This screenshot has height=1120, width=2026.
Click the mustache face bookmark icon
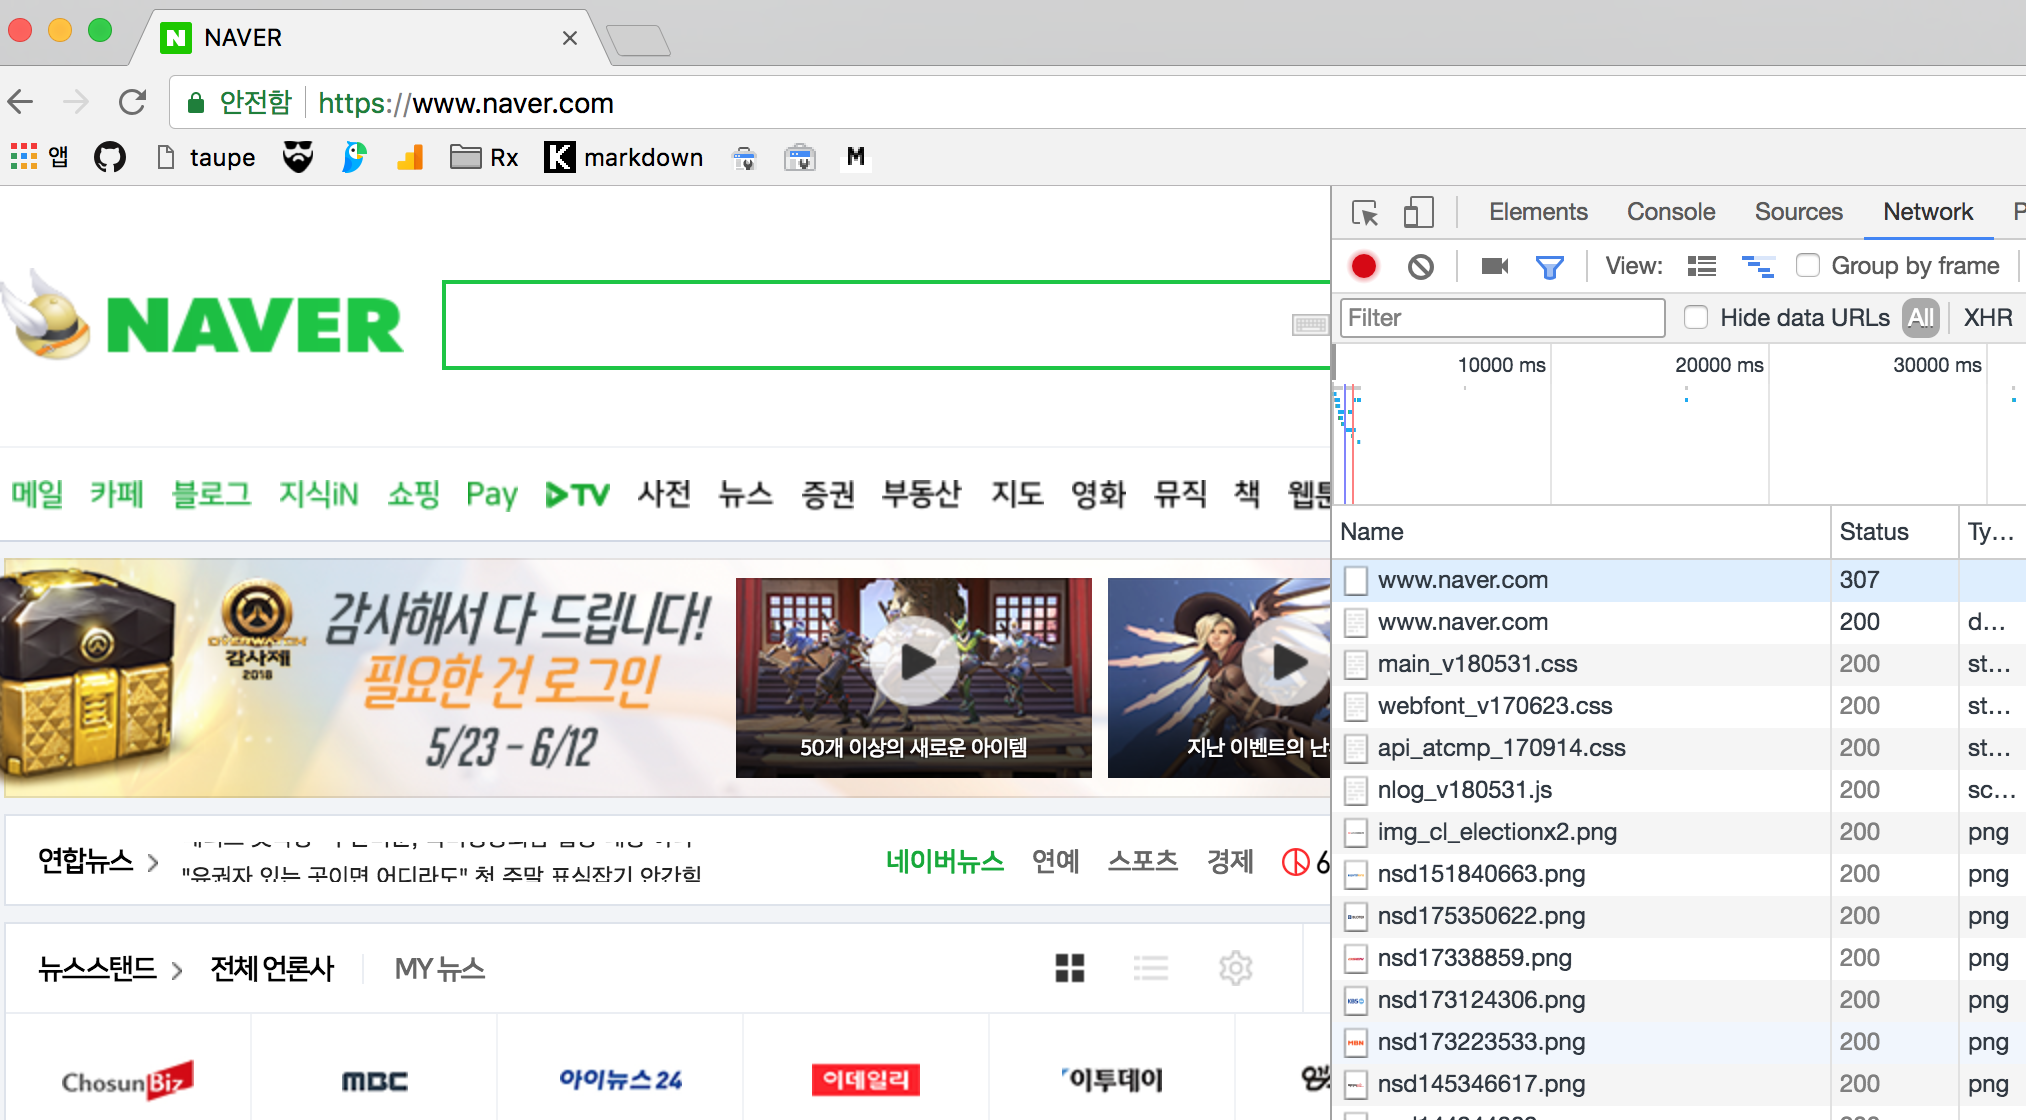pyautogui.click(x=298, y=157)
